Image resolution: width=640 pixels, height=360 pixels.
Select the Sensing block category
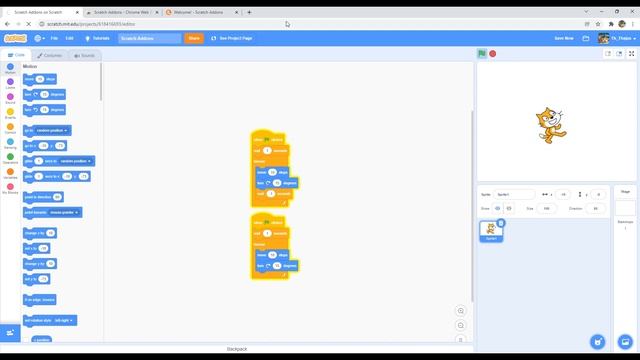[10, 144]
